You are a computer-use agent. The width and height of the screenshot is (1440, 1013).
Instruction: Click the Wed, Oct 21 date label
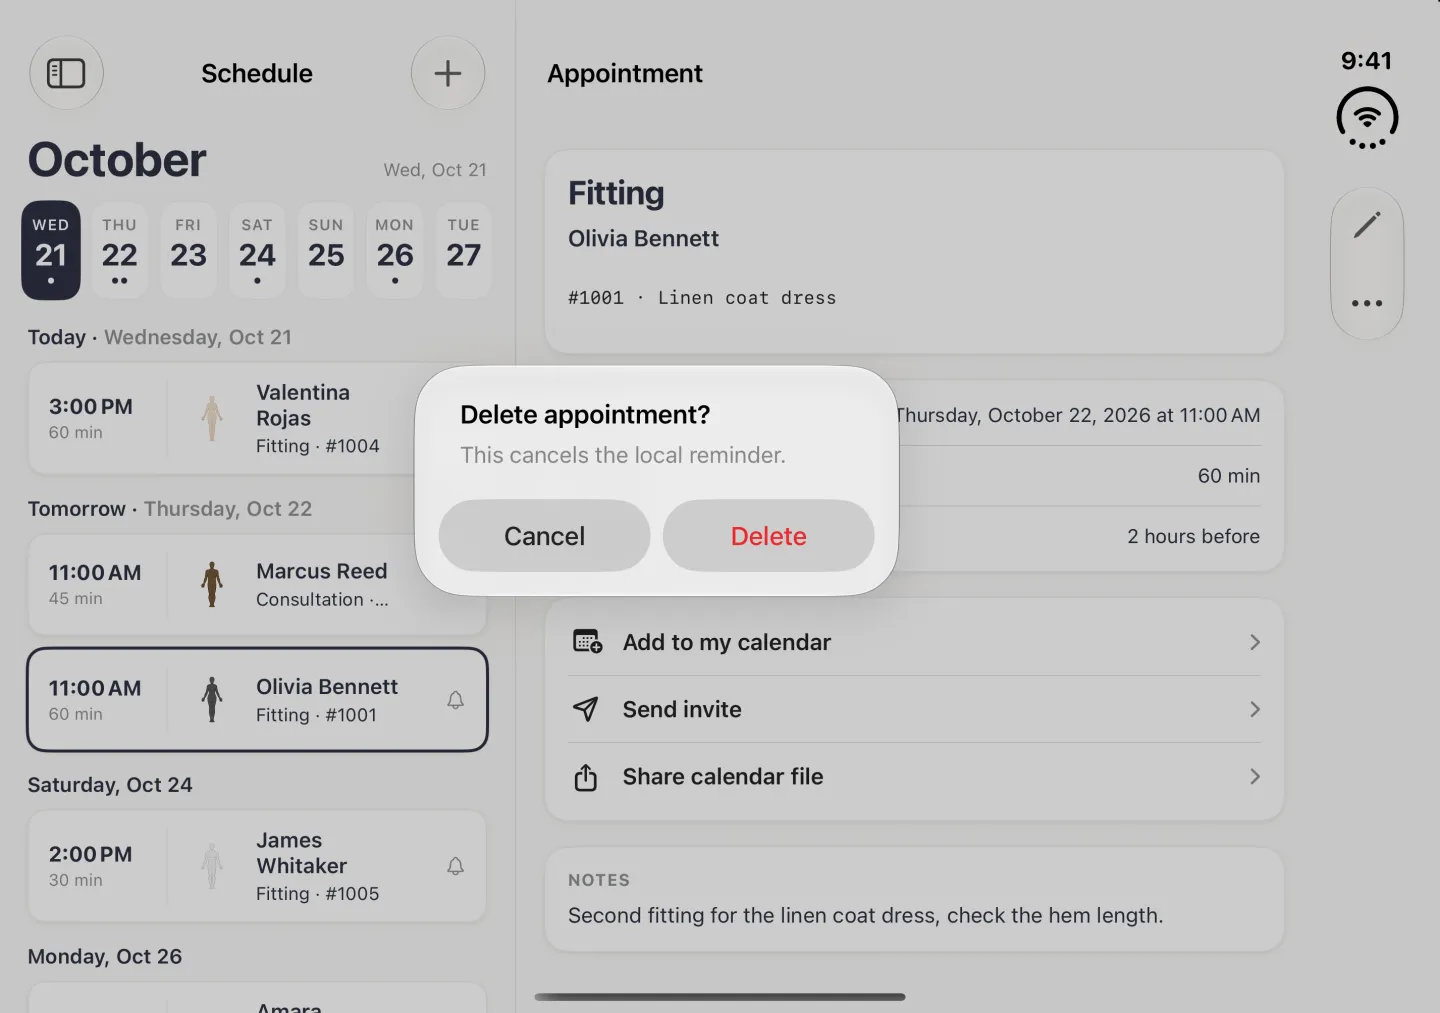(435, 170)
